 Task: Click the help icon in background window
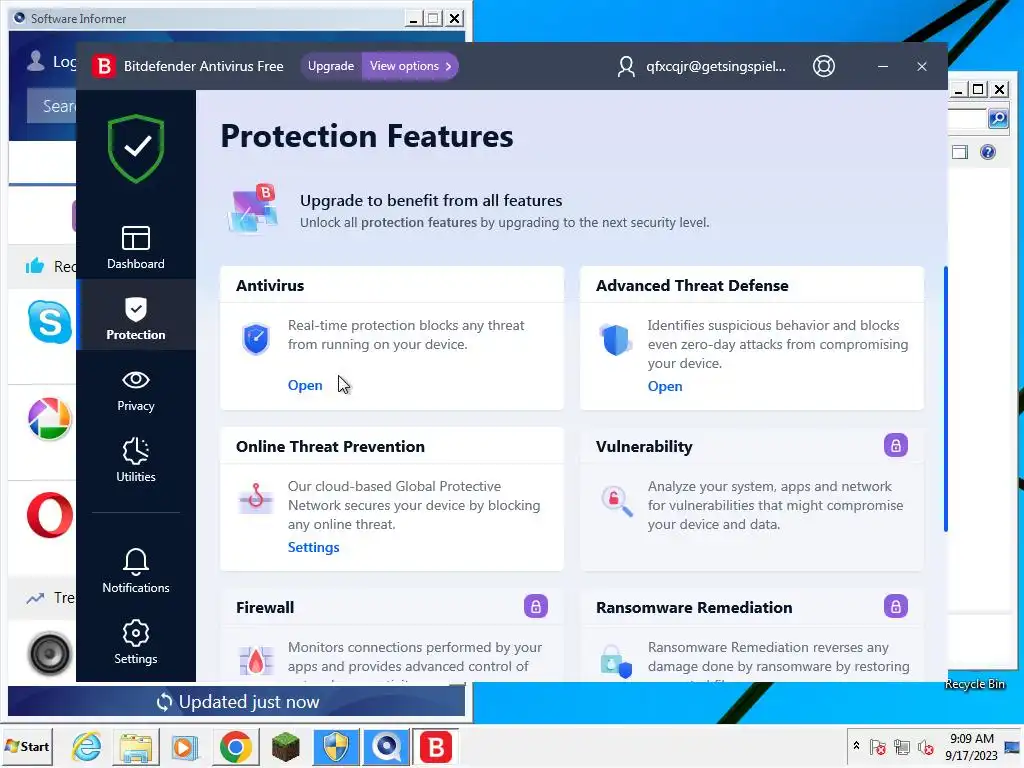pyautogui.click(x=987, y=152)
